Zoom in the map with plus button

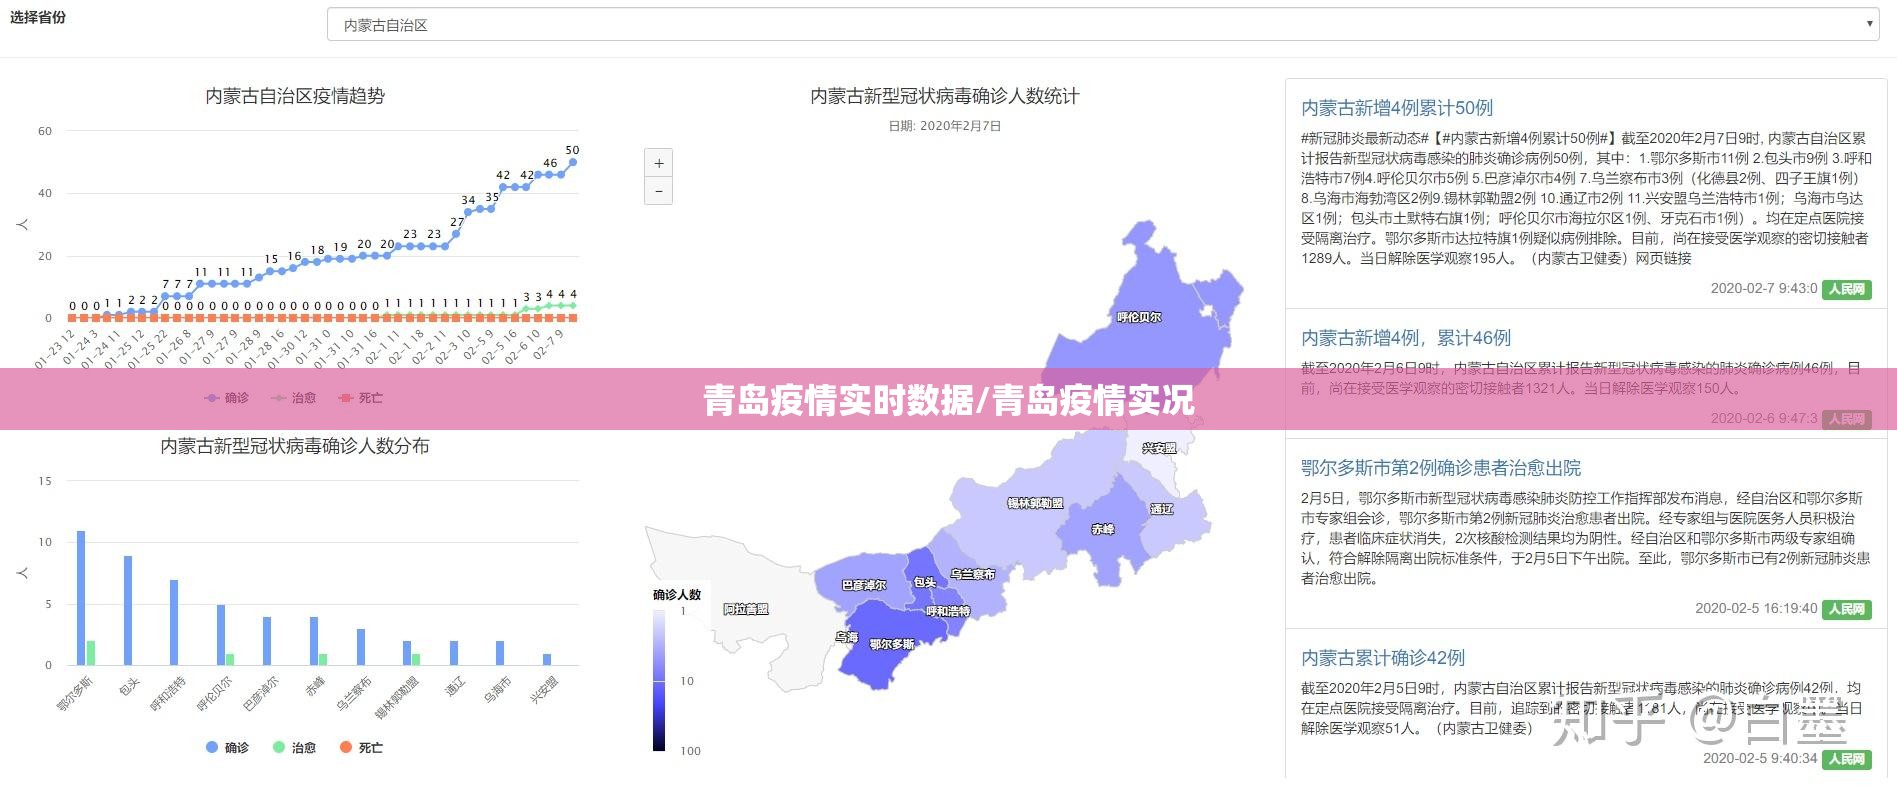(x=658, y=163)
